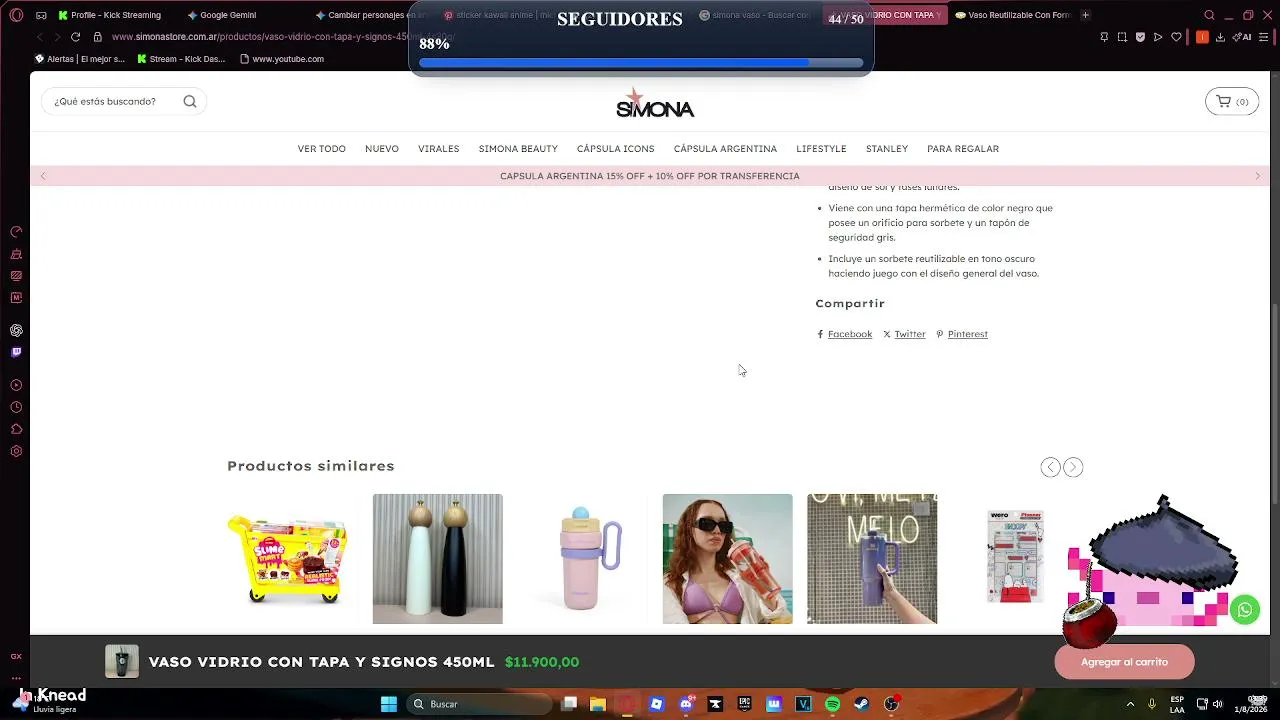Click the Windows taskbar search box
1280x720 pixels.
click(x=479, y=704)
